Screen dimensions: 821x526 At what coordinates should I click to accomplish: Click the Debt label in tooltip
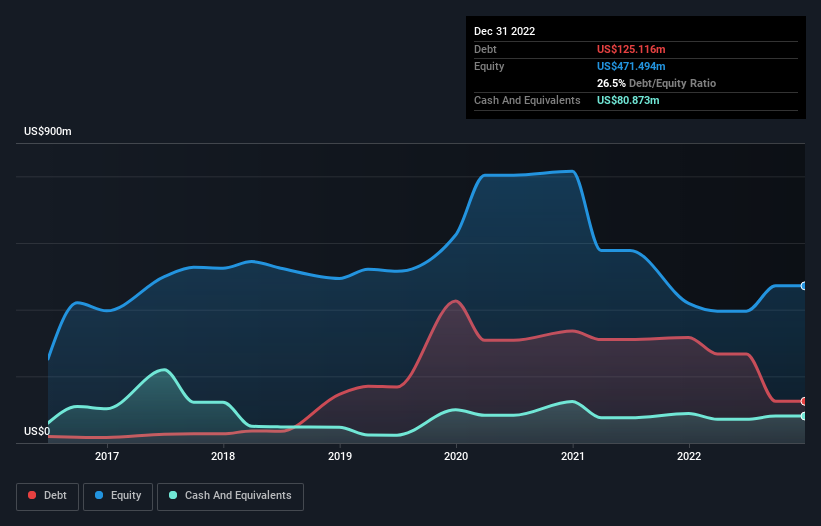[485, 49]
